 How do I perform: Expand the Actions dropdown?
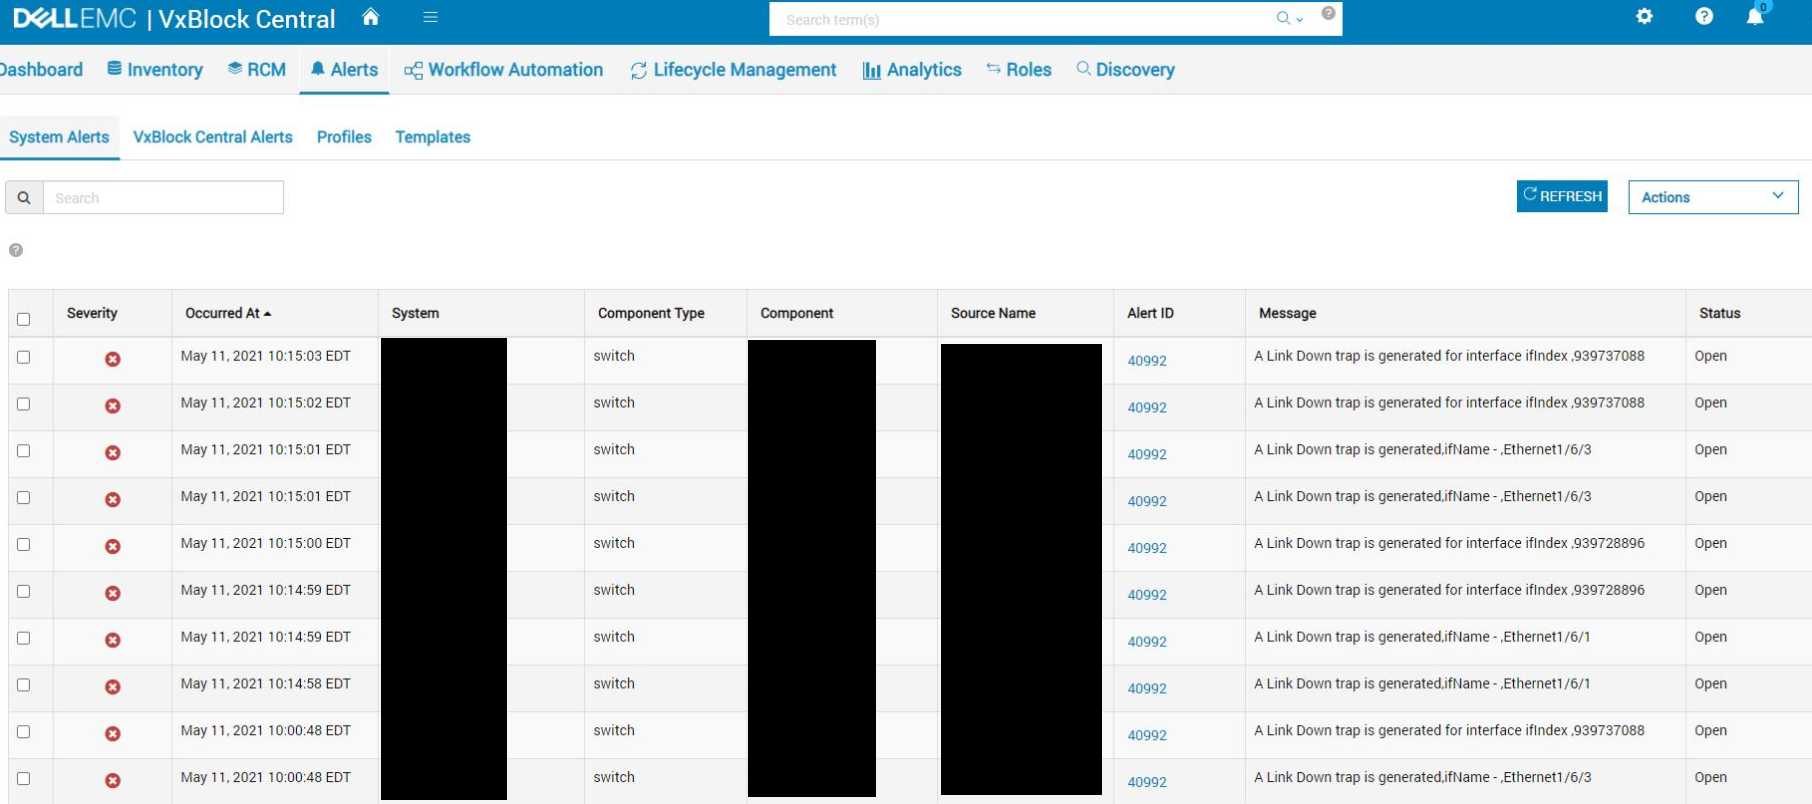[1712, 197]
